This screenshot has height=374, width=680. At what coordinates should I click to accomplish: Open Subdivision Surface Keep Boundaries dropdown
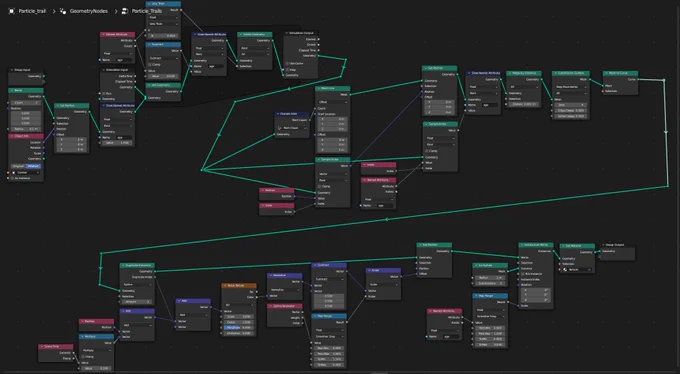[x=571, y=87]
